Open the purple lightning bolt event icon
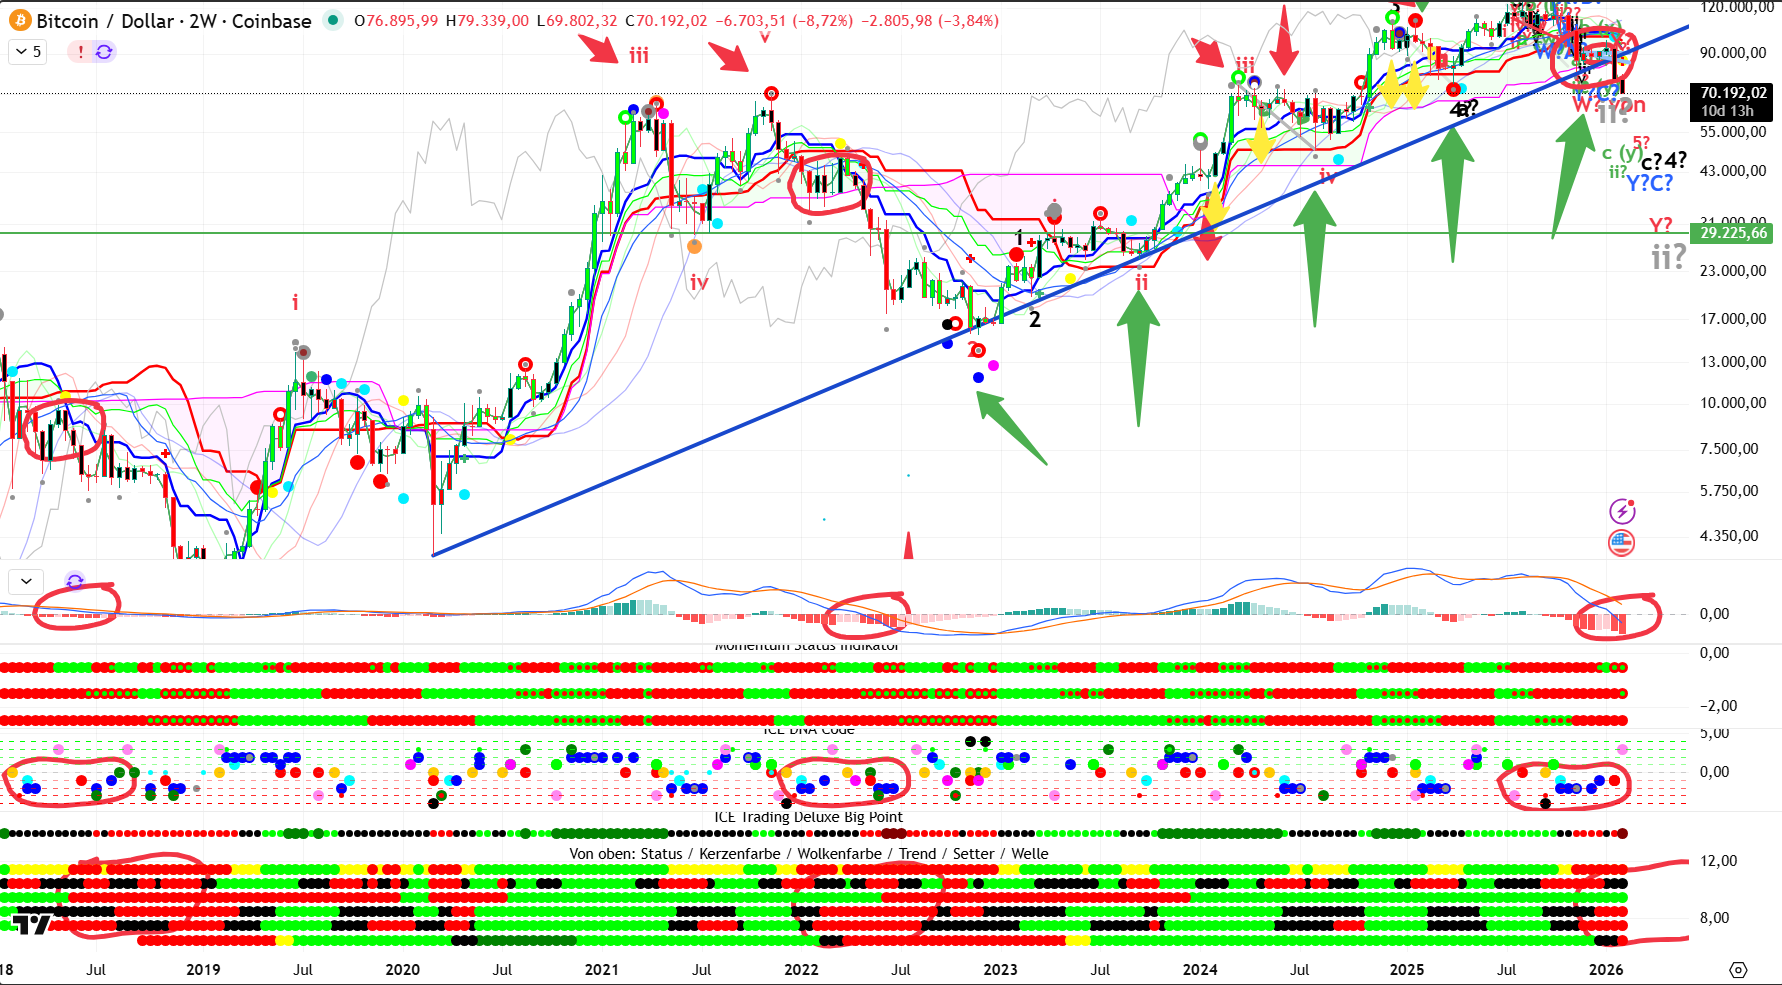This screenshot has height=985, width=1782. pos(1621,512)
